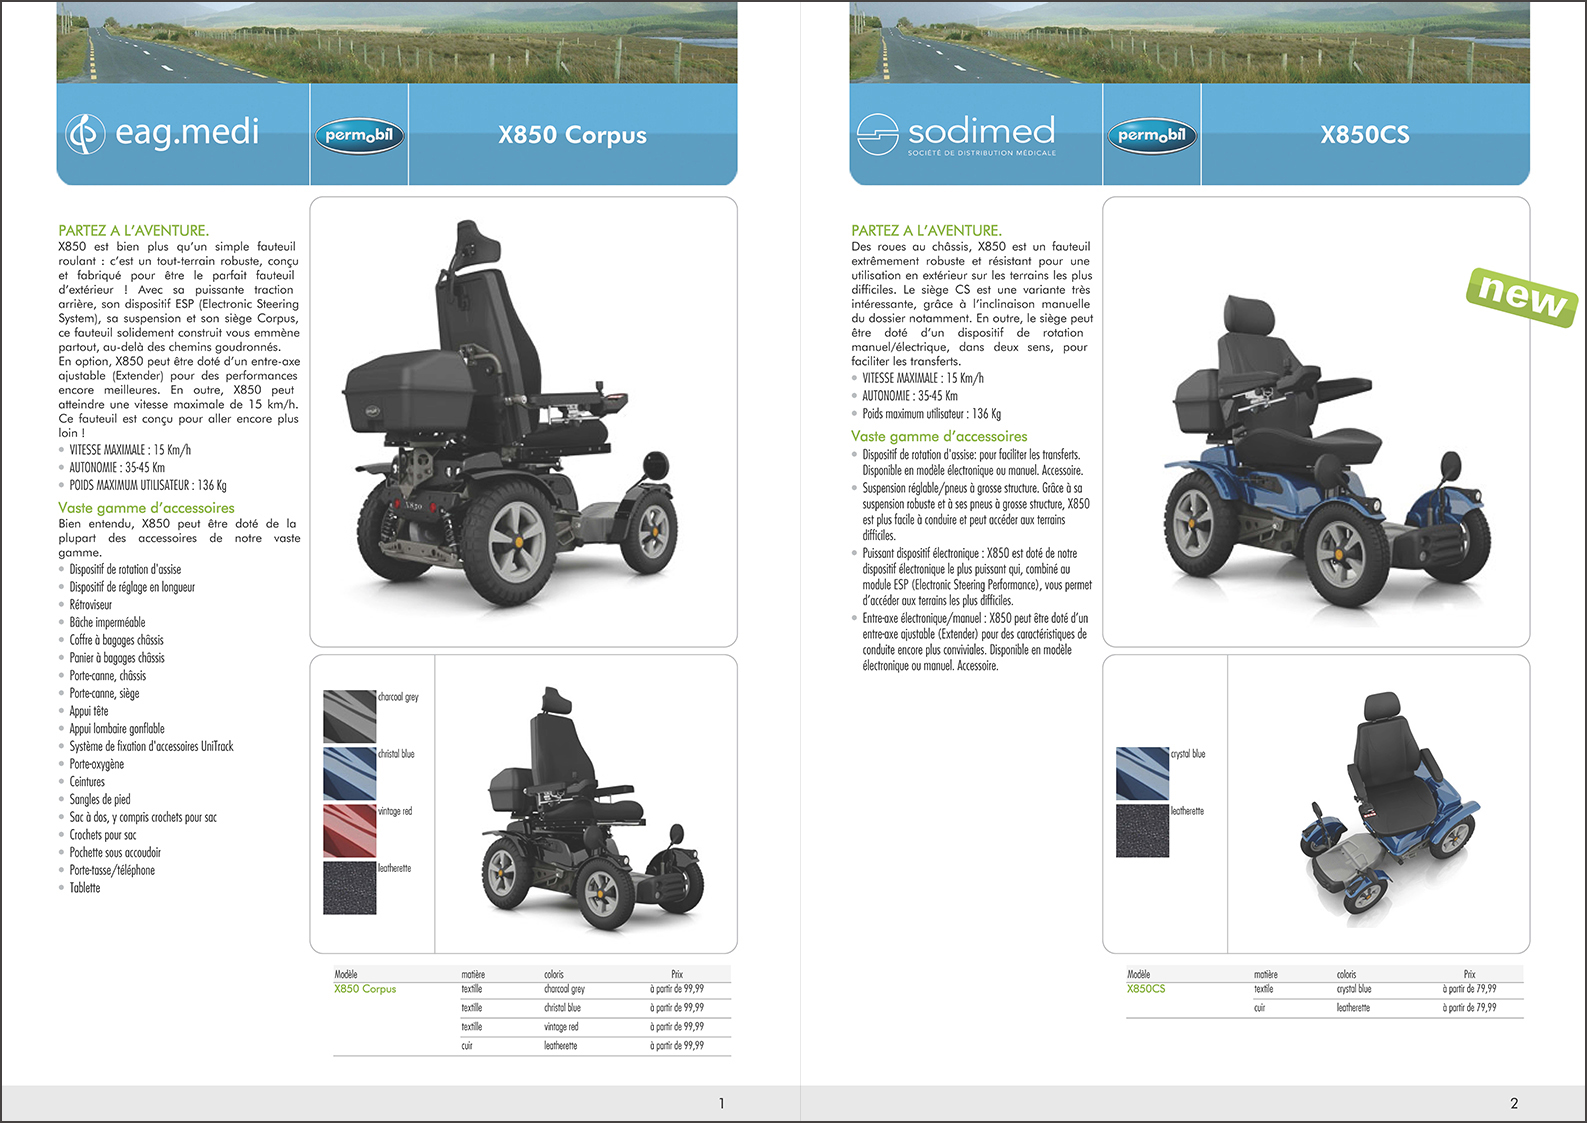Click "Vaste gamme d'accessoires" heading on X850CS page
The height and width of the screenshot is (1123, 1587).
tap(939, 436)
